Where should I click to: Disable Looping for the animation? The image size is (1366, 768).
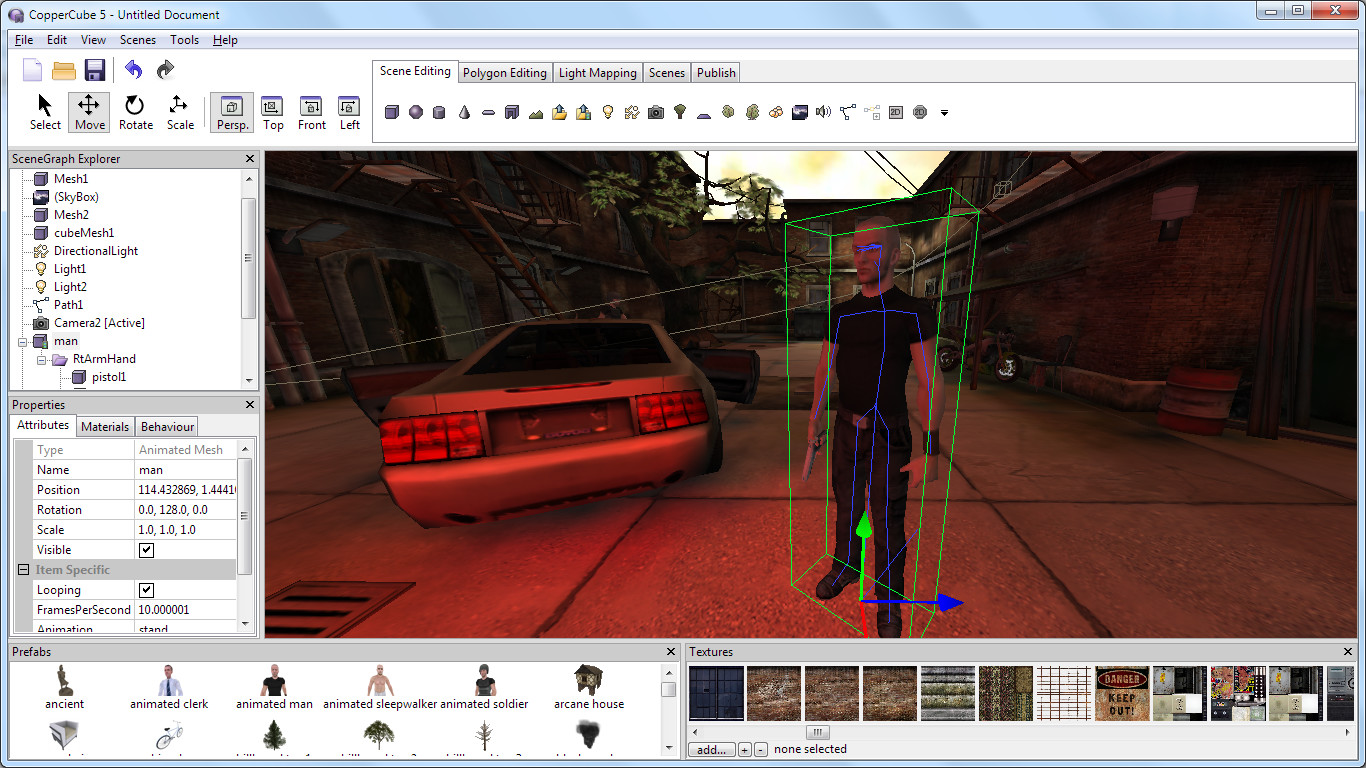[146, 589]
